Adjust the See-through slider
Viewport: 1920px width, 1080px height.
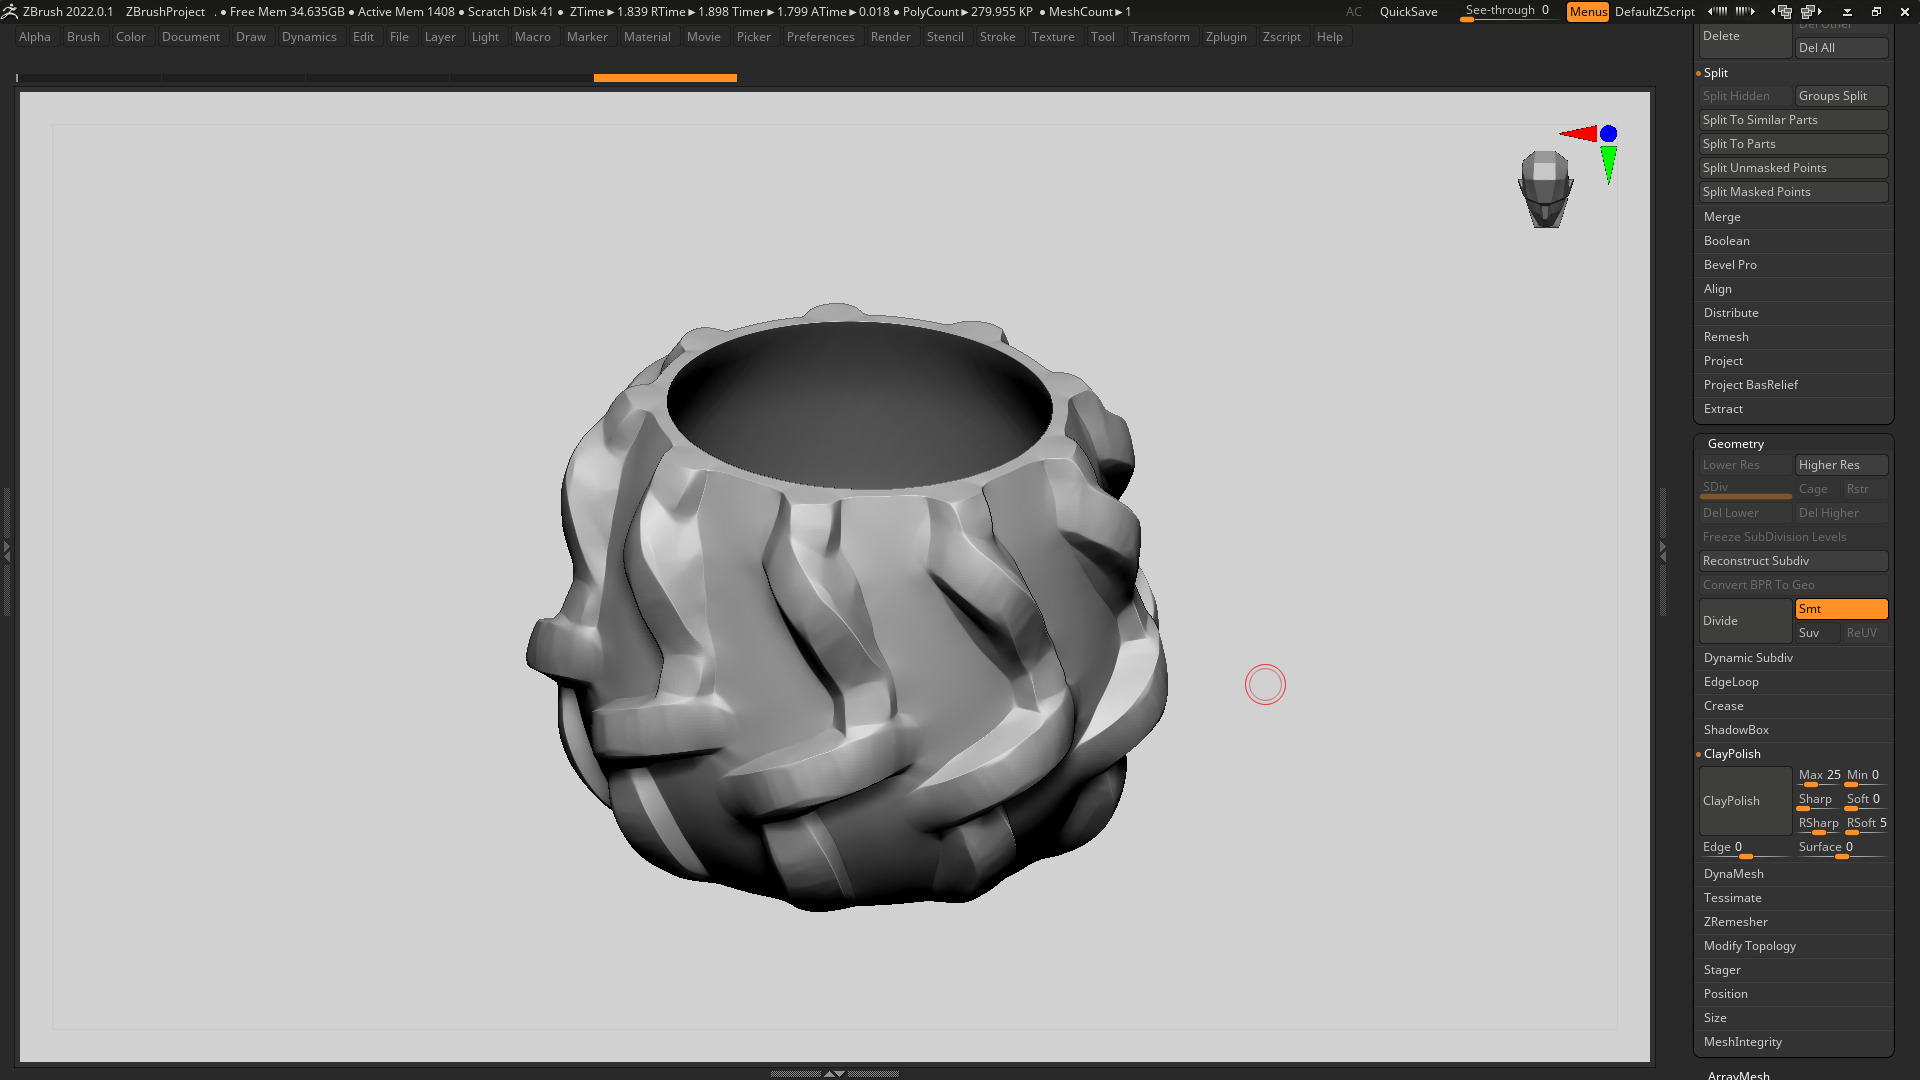pos(1506,11)
